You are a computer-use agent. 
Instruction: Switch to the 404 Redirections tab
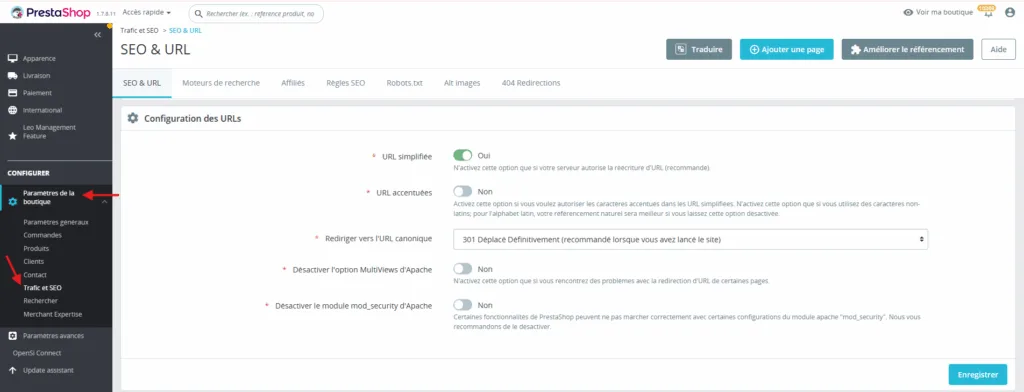click(531, 83)
